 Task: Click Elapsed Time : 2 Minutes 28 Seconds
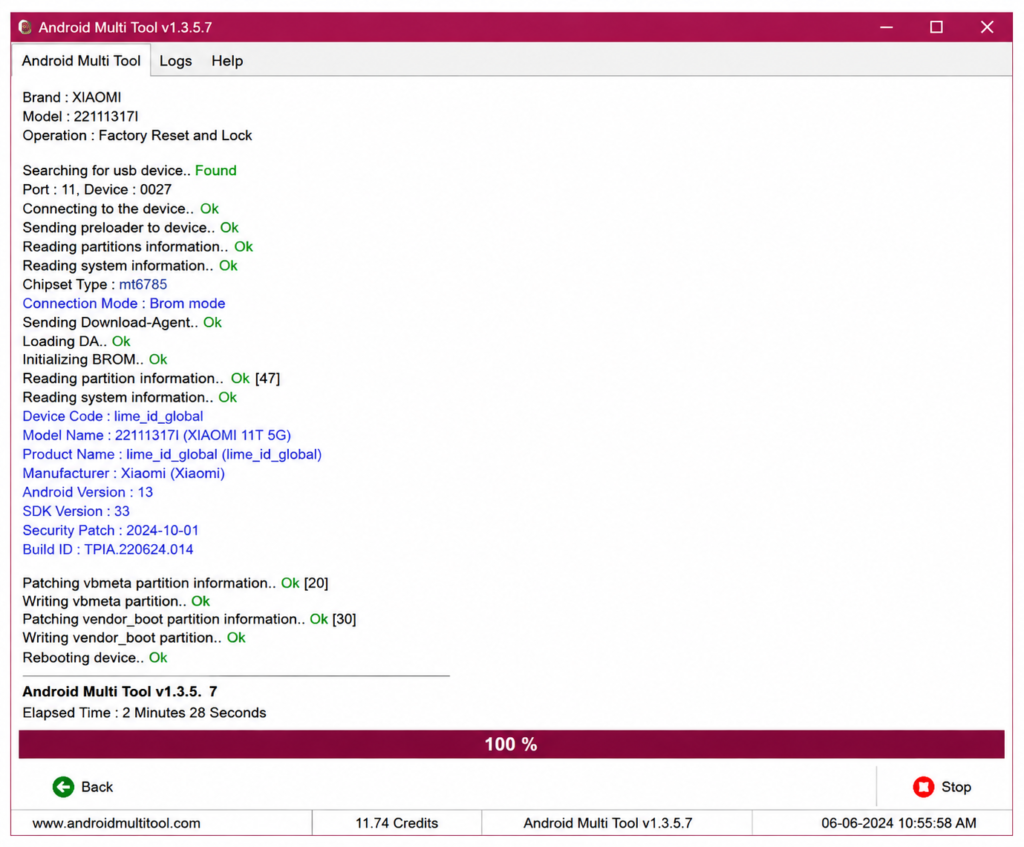(x=144, y=712)
